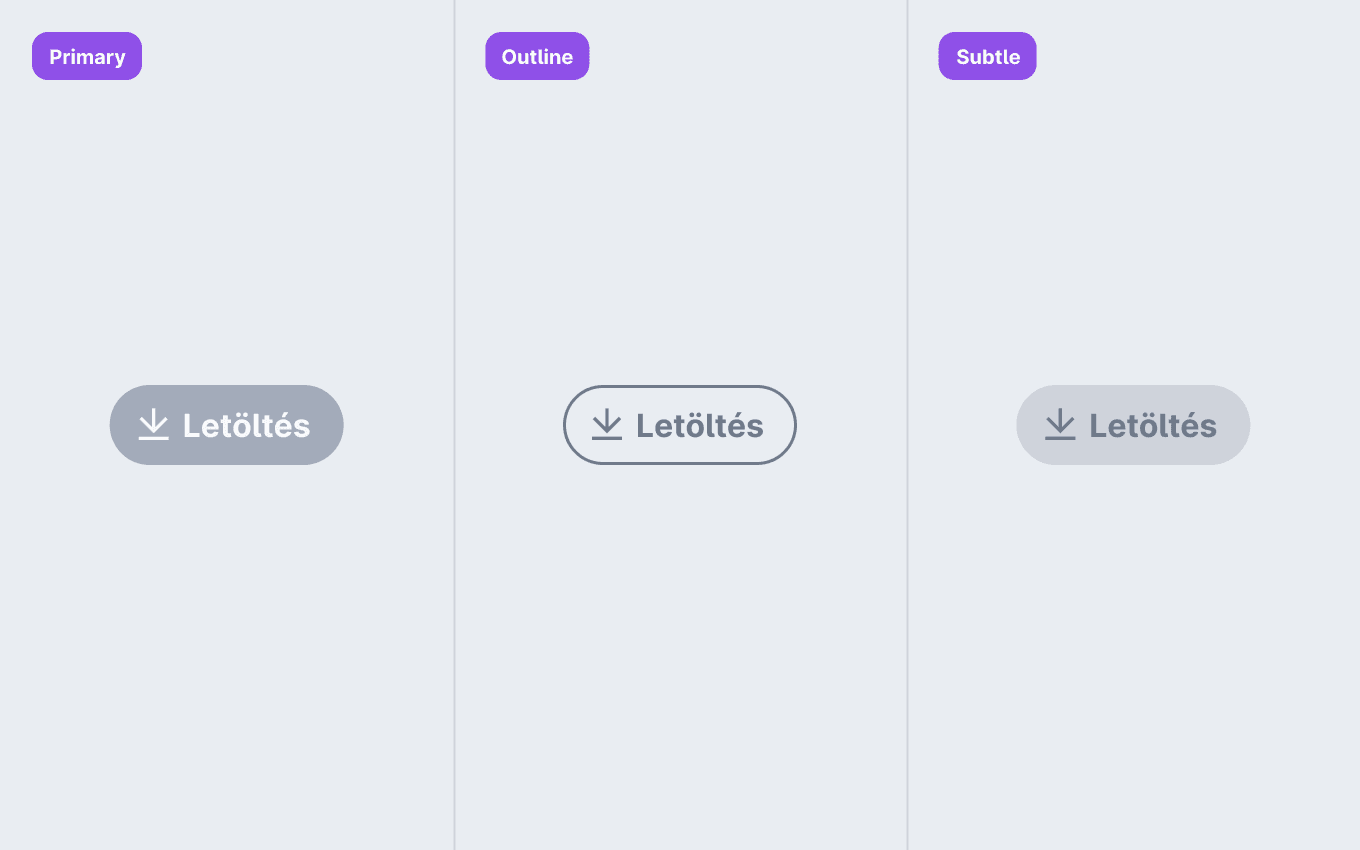Click blank area between Subtle badge and its button
This screenshot has width=1360, height=850.
1133,230
